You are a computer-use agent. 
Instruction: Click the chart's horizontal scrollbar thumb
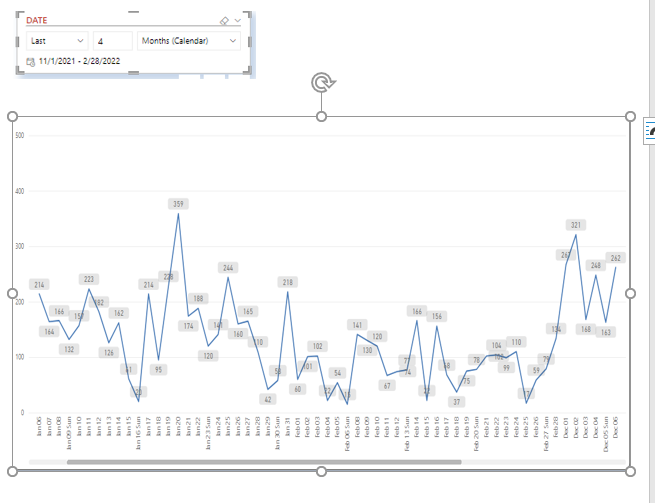[x=264, y=462]
